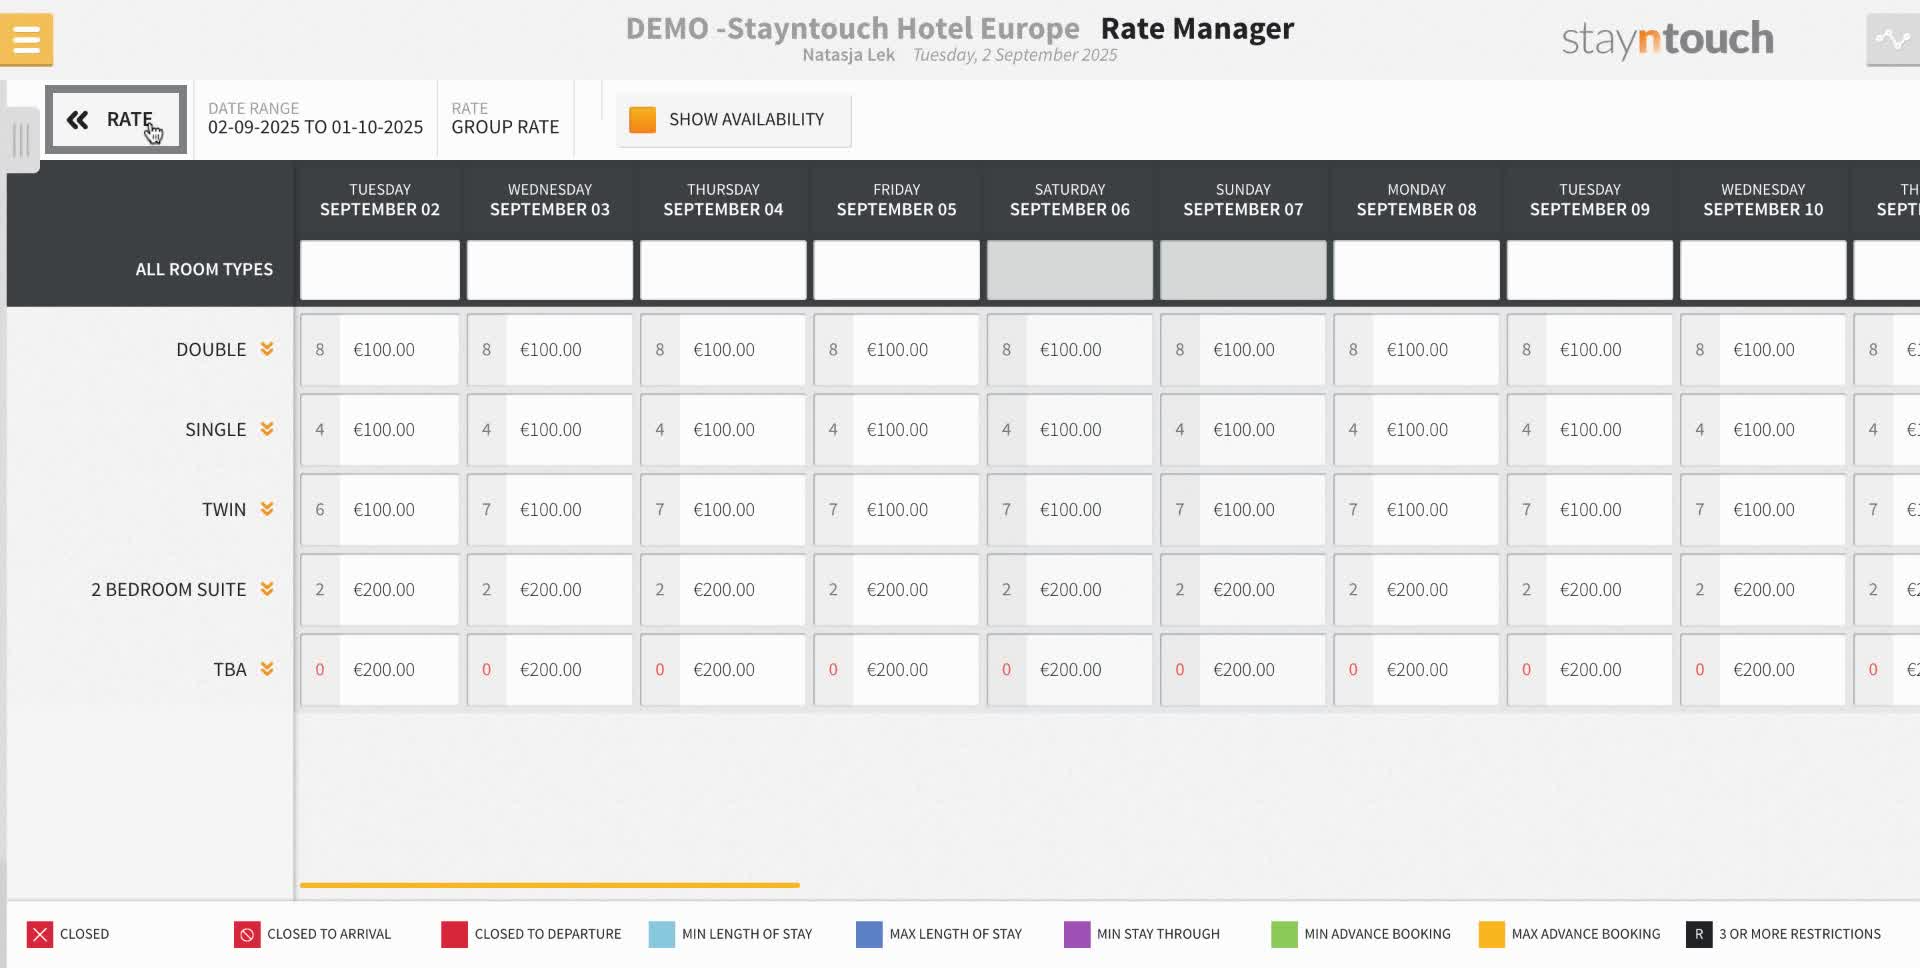Open Single rate cell for Sunday September 07
The image size is (1920, 968).
pyautogui.click(x=1243, y=430)
